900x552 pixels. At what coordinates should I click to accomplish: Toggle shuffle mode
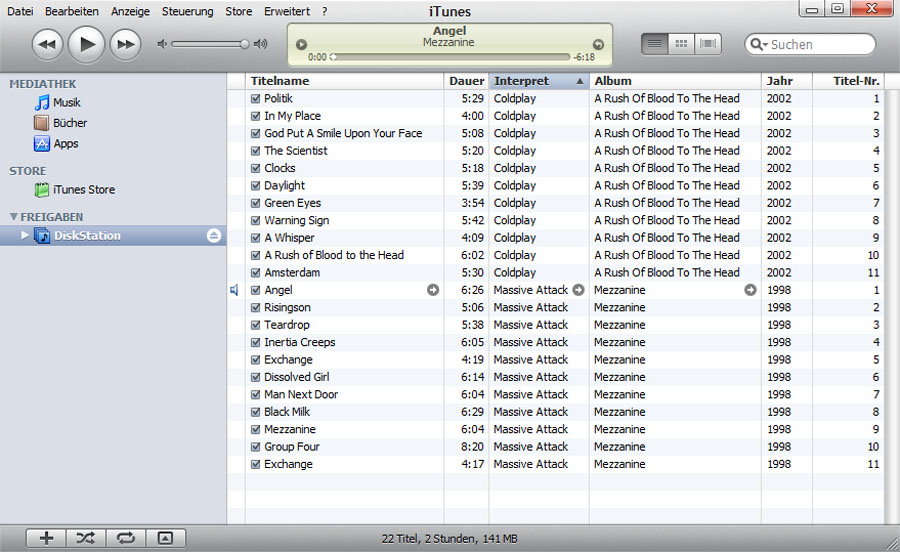(86, 538)
